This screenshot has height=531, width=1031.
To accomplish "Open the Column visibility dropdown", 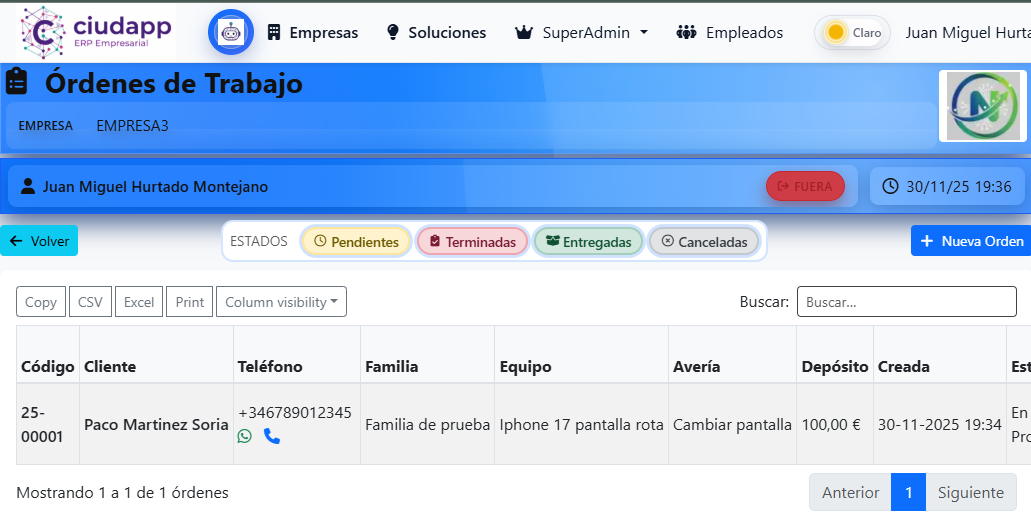I will [x=281, y=302].
